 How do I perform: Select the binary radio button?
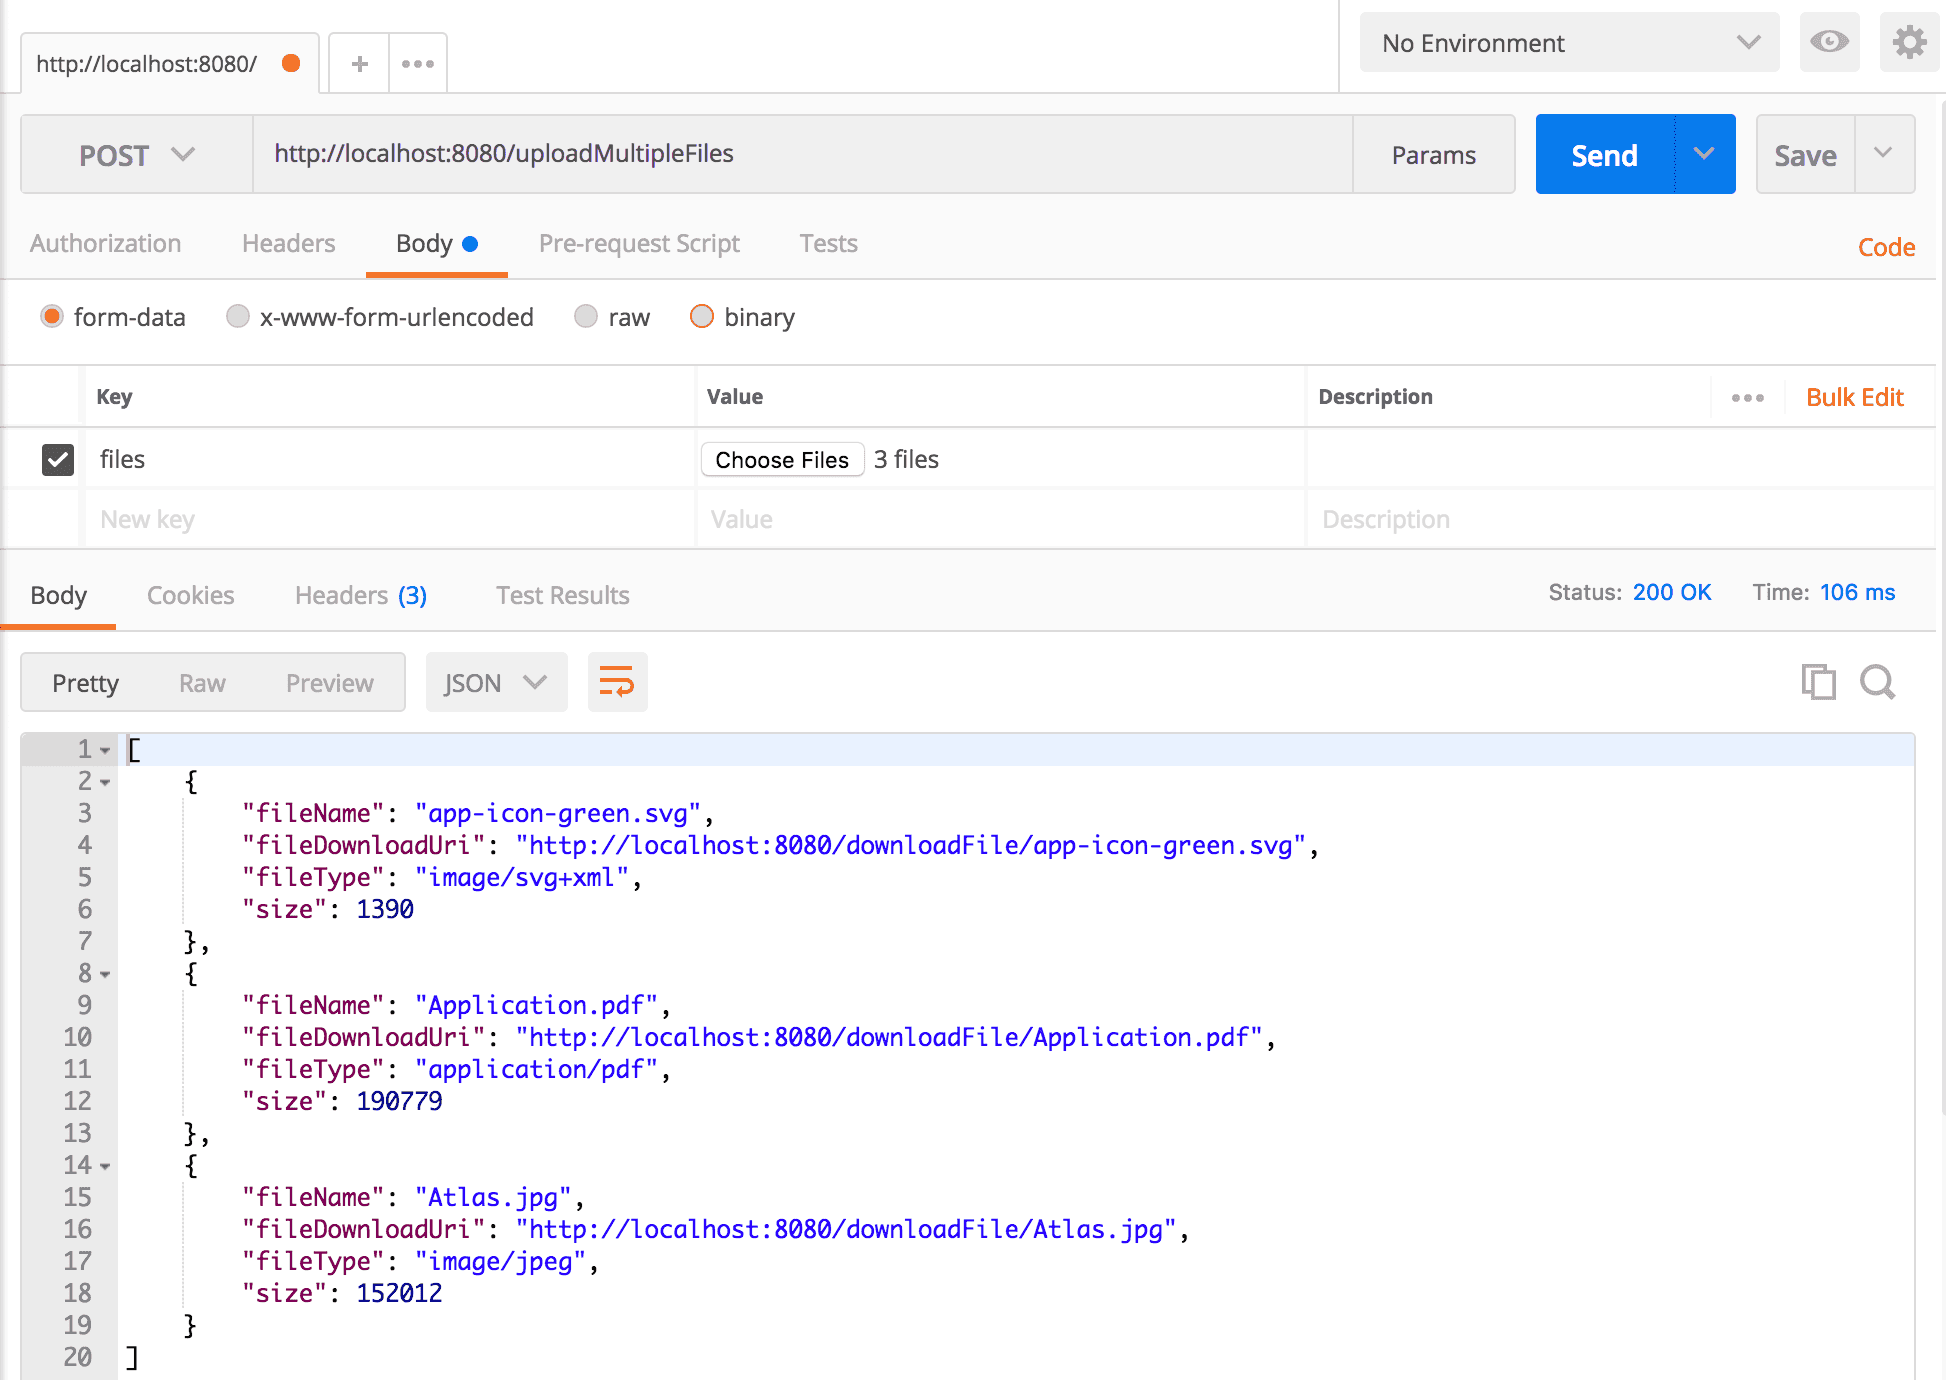(699, 317)
